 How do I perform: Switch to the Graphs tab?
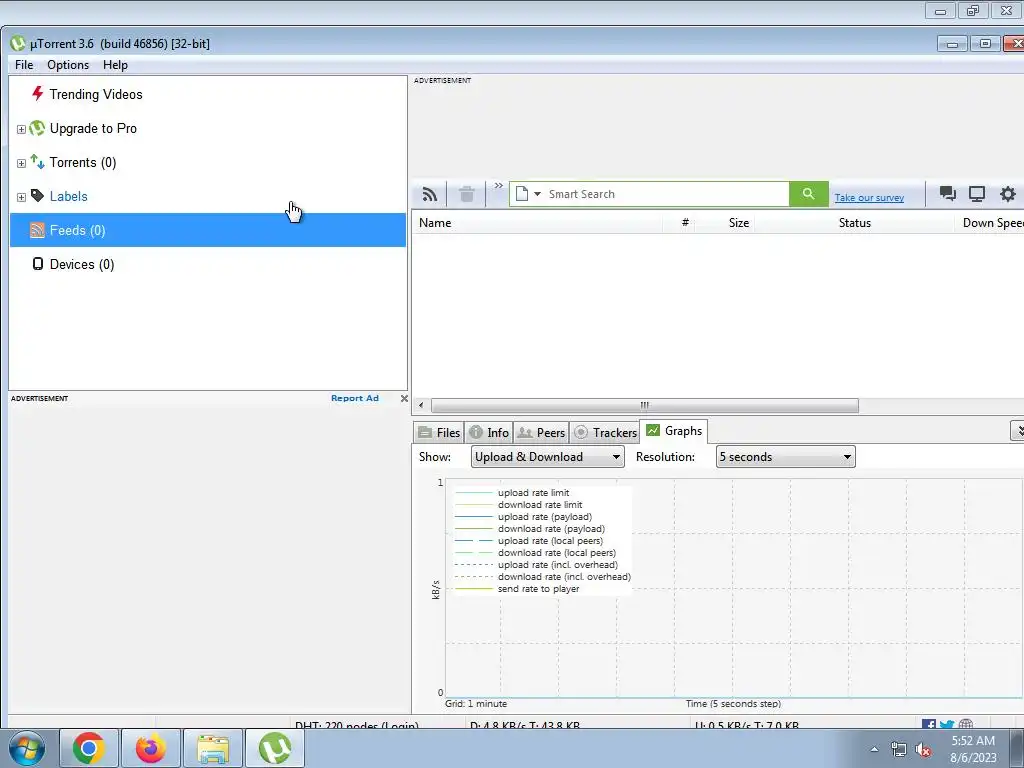674,431
